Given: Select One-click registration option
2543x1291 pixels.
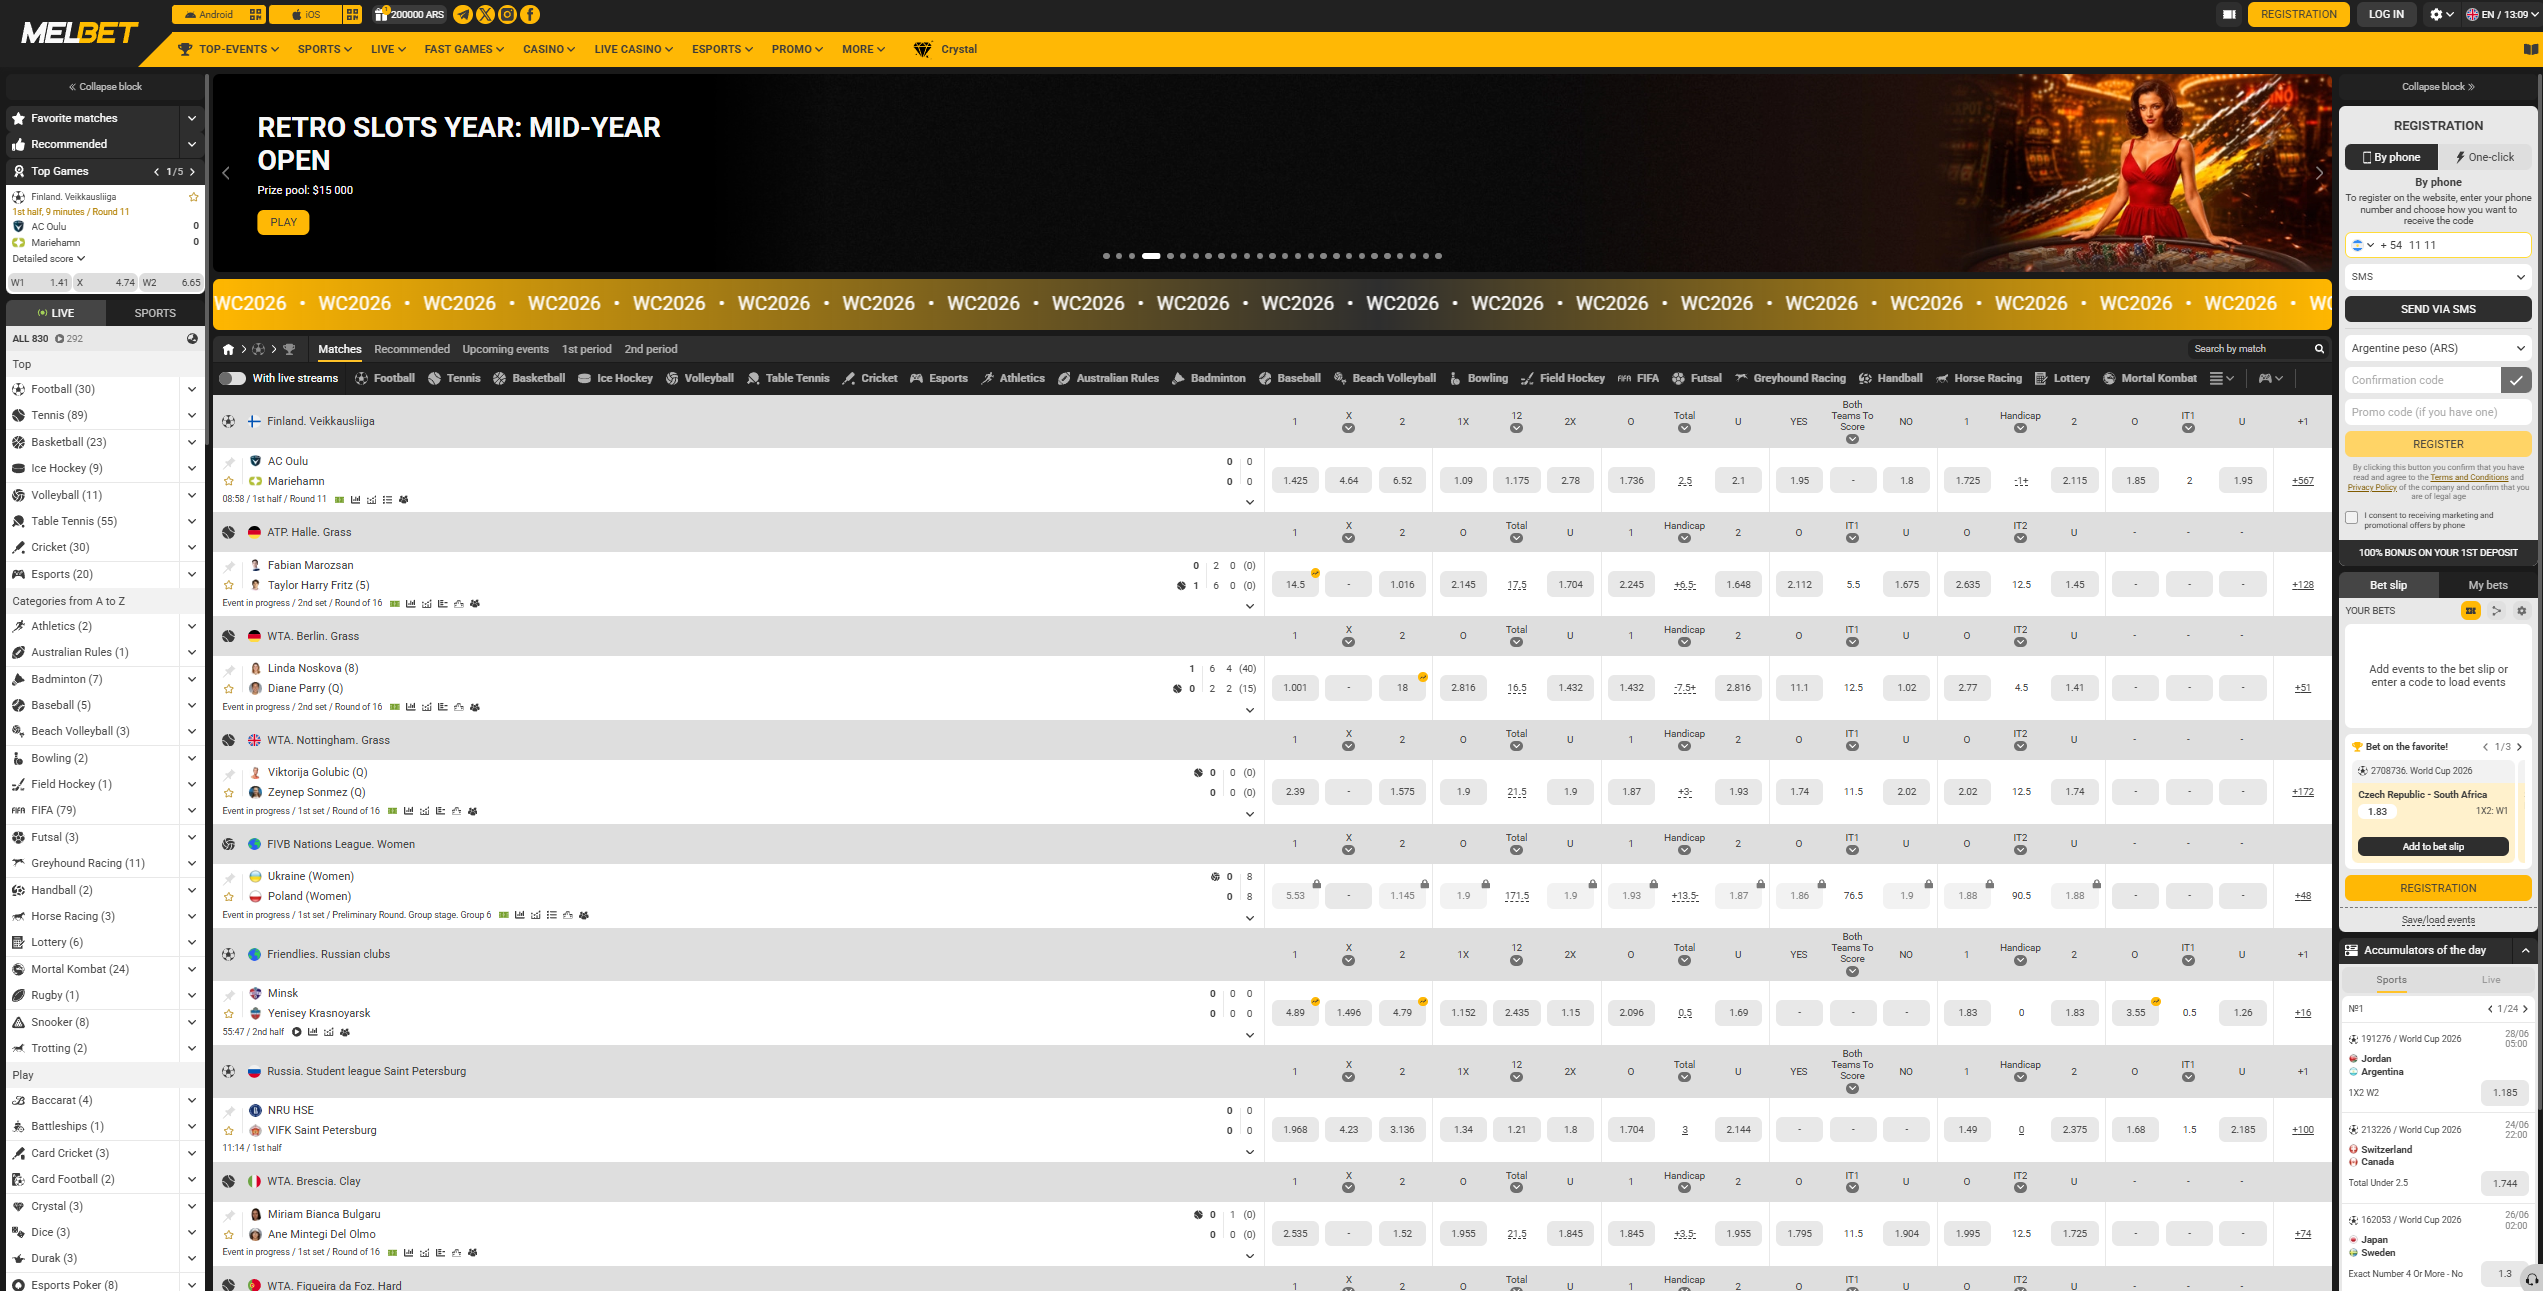Looking at the screenshot, I should [2485, 157].
